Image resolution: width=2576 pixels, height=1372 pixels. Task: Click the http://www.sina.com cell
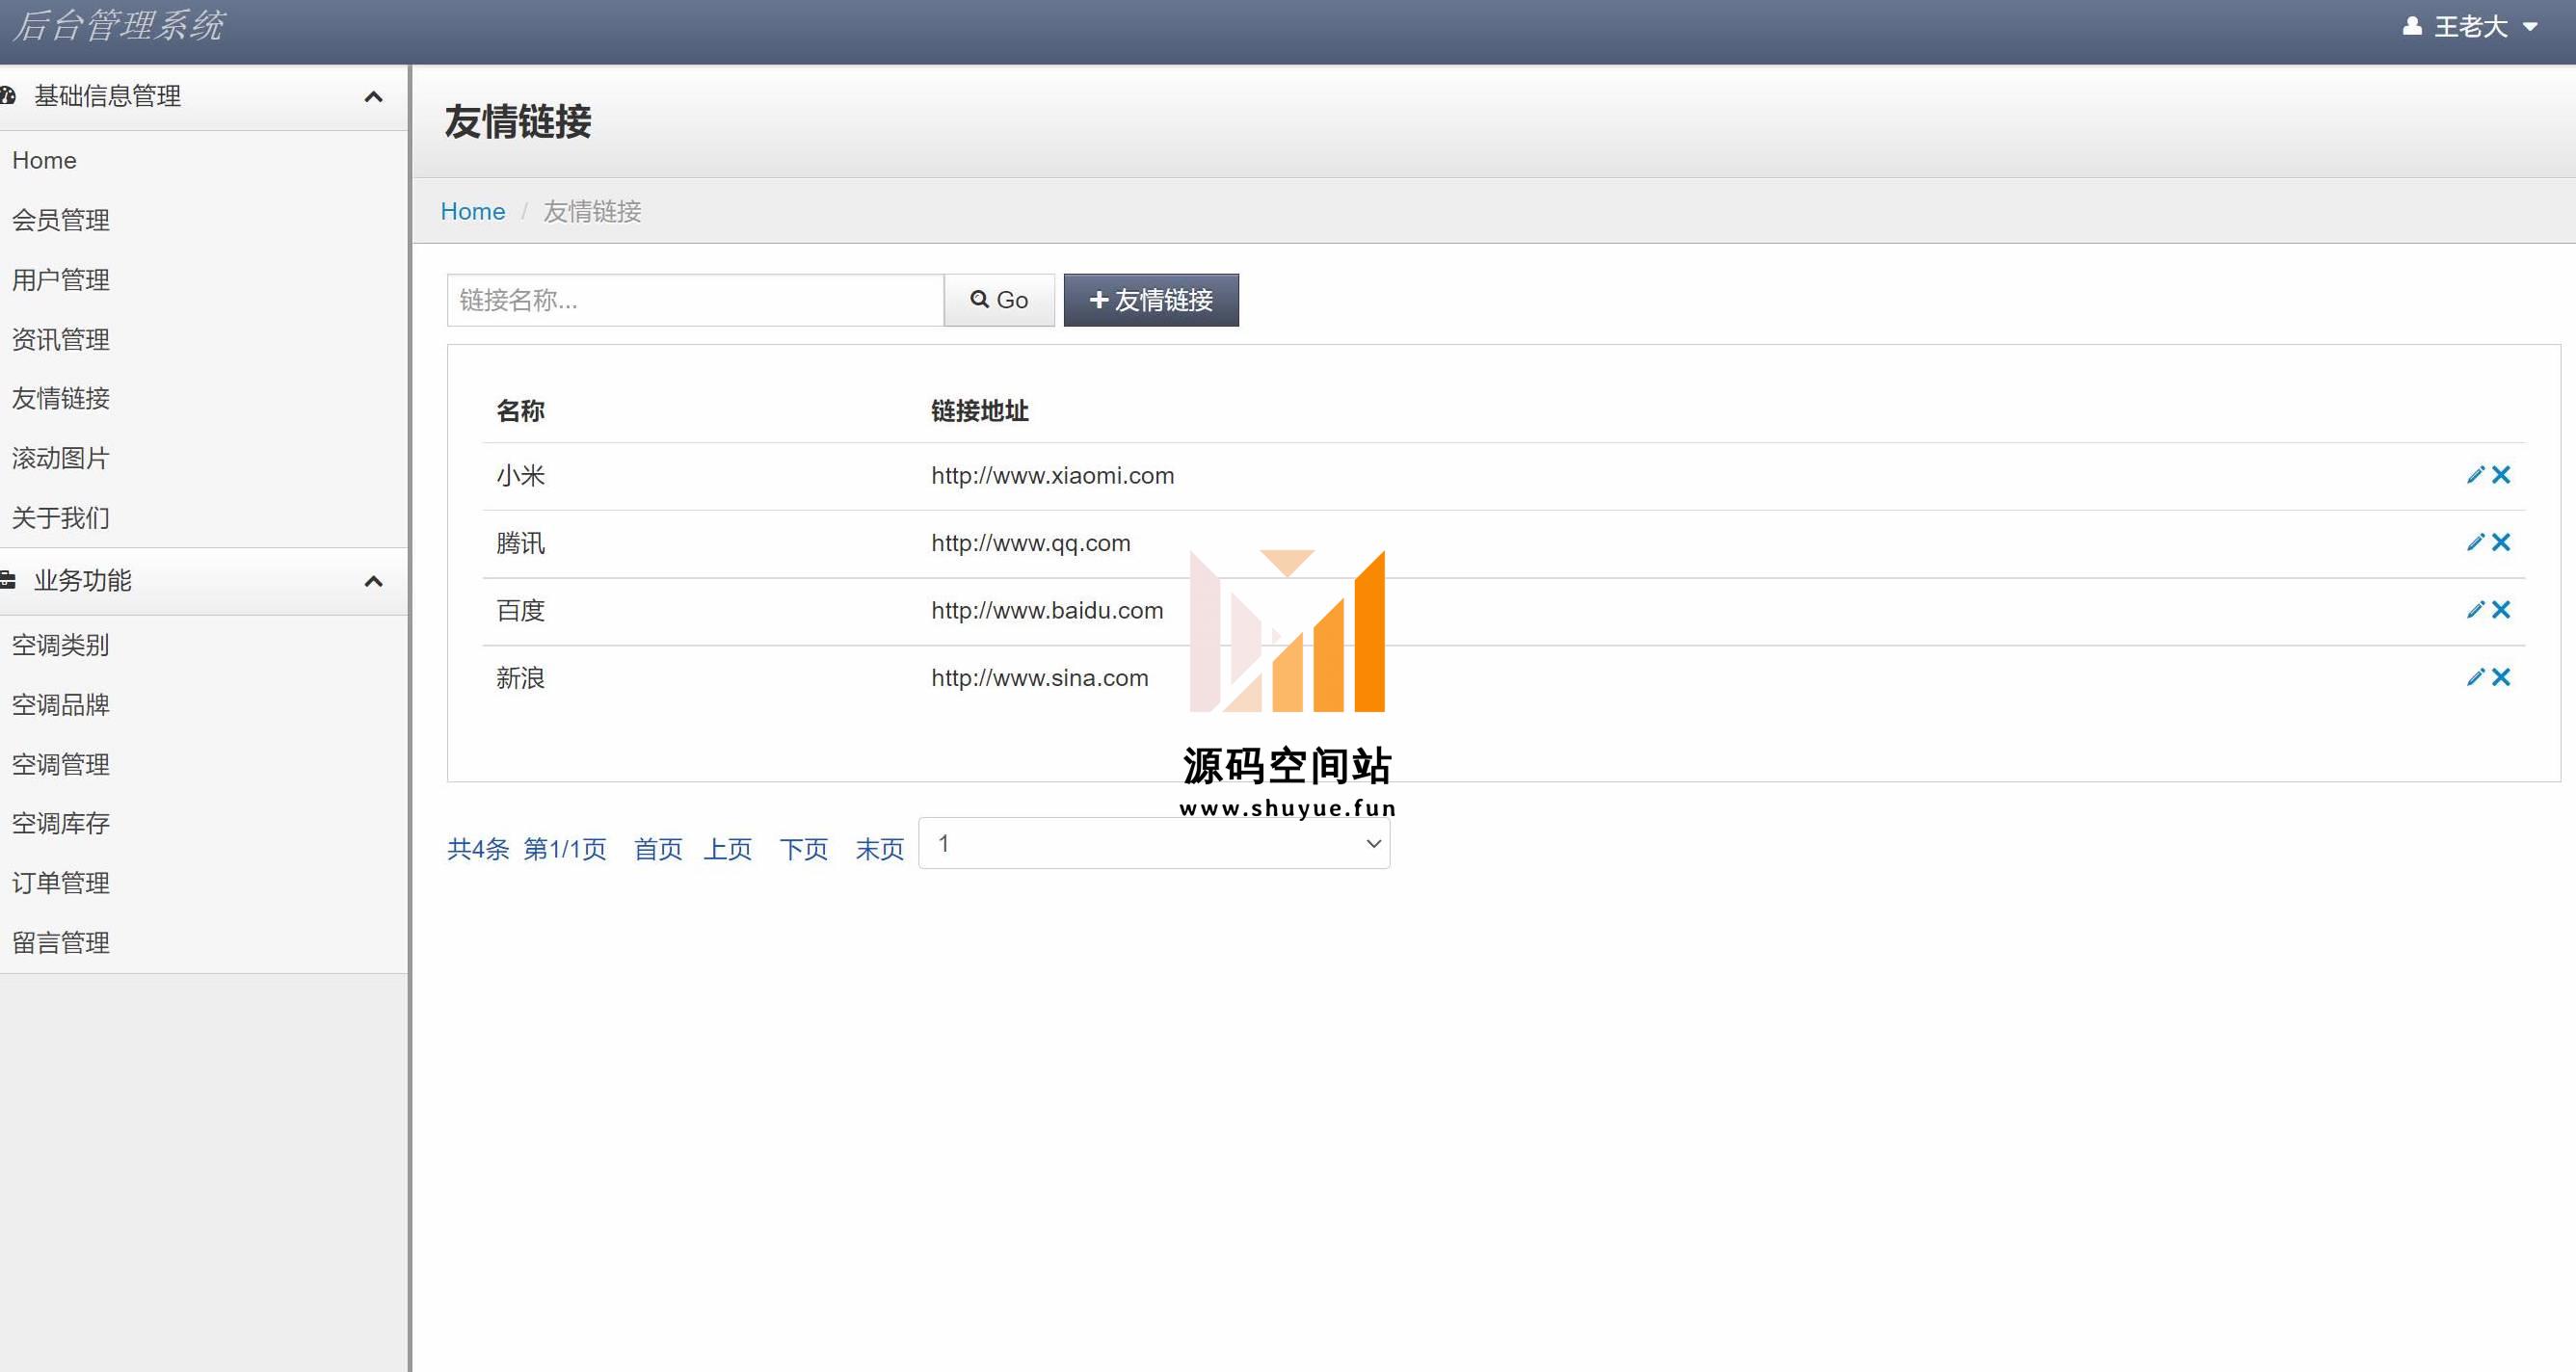1040,678
